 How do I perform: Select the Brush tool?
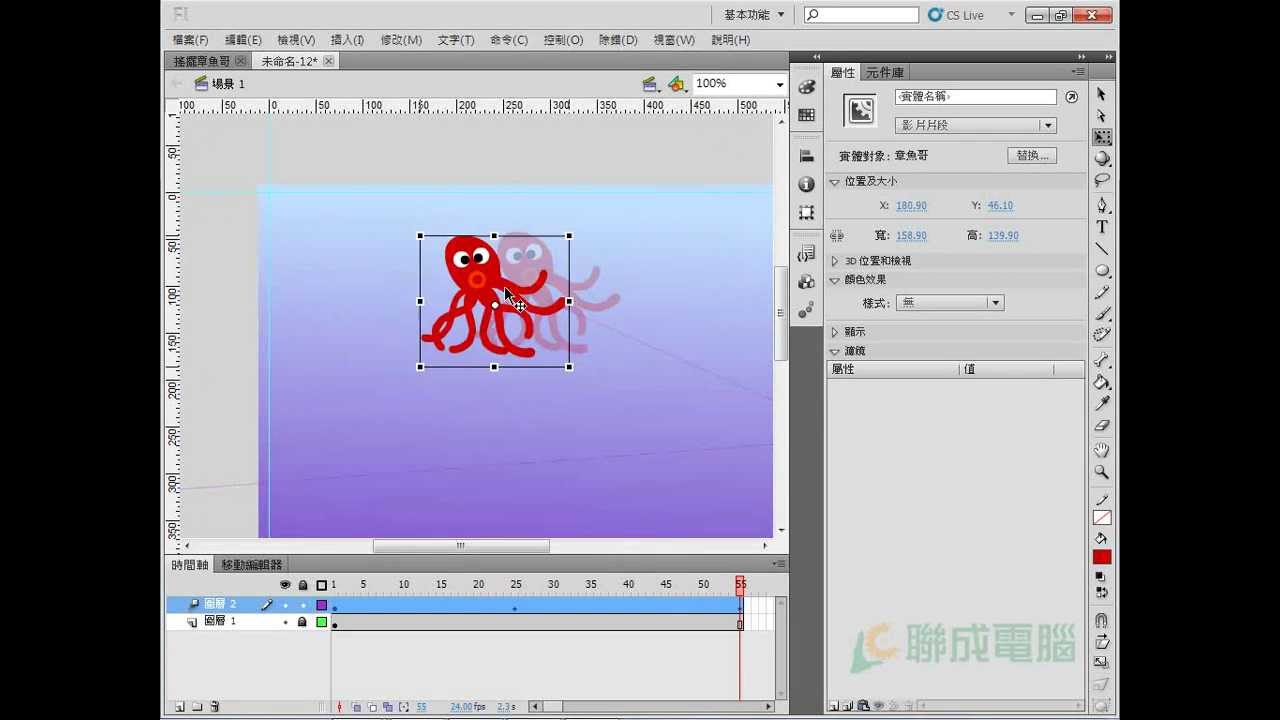tap(1102, 314)
